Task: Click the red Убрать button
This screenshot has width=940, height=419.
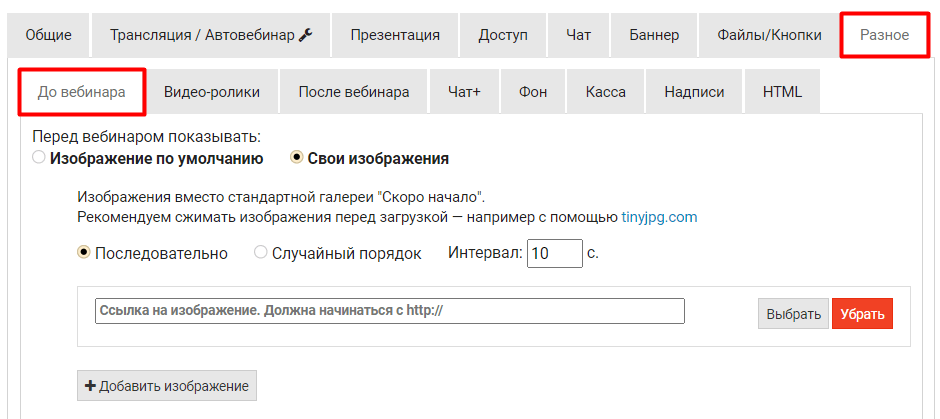Action: tap(862, 313)
